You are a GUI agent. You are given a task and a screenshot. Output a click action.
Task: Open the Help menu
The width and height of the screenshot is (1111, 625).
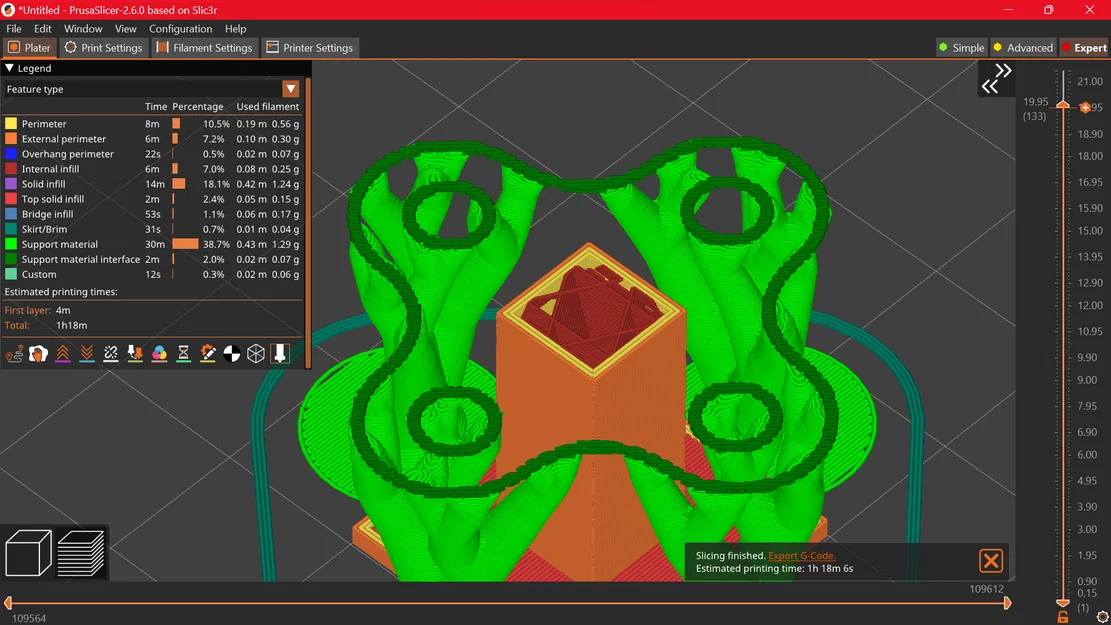235,29
